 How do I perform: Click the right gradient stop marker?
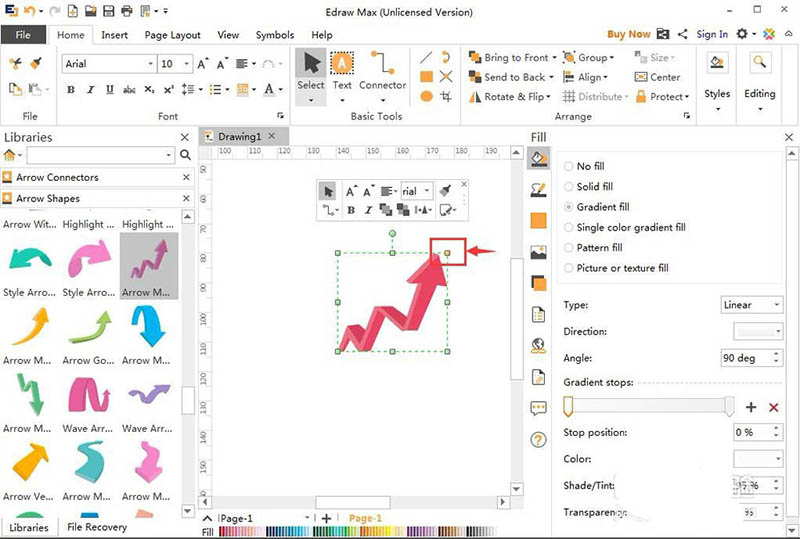pyautogui.click(x=730, y=407)
